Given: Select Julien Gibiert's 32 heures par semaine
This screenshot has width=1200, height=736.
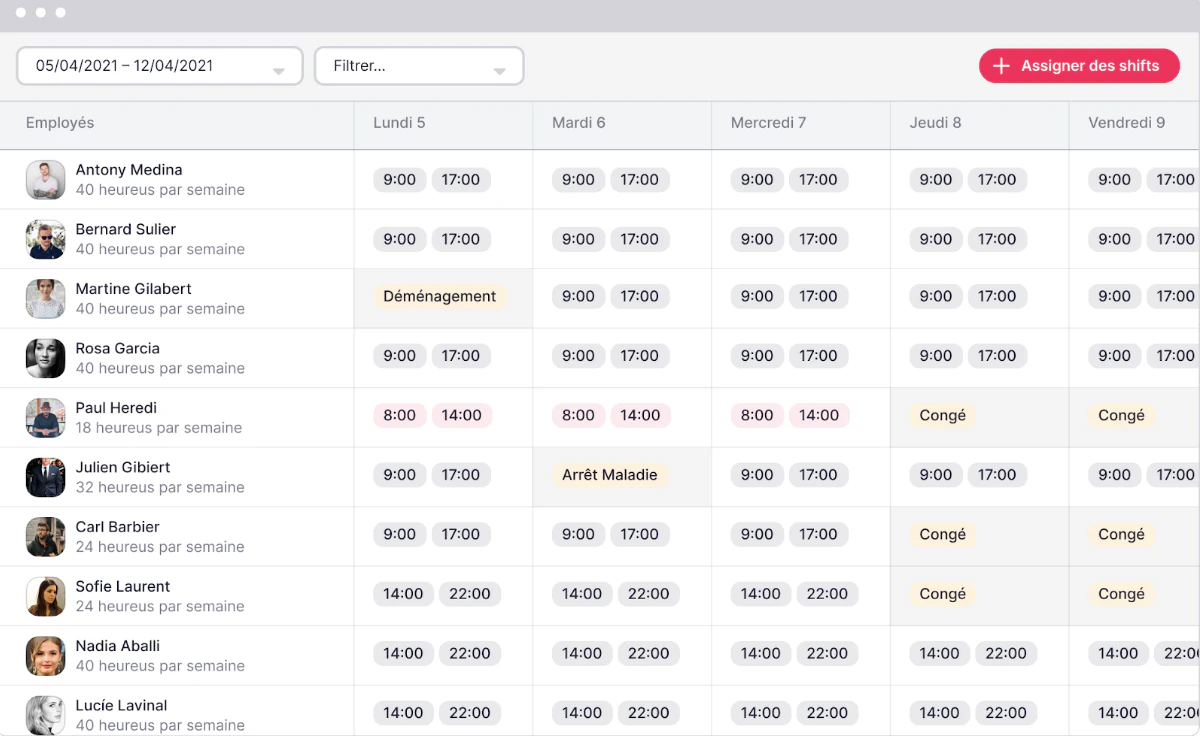Looking at the screenshot, I should [160, 487].
